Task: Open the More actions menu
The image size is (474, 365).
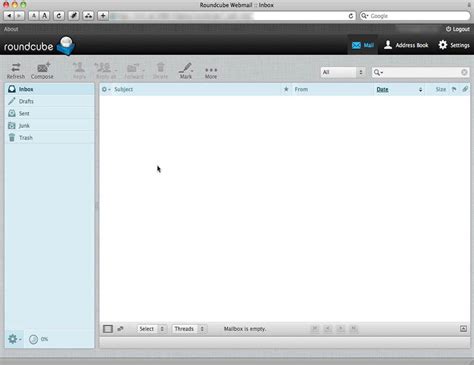Action: point(211,72)
